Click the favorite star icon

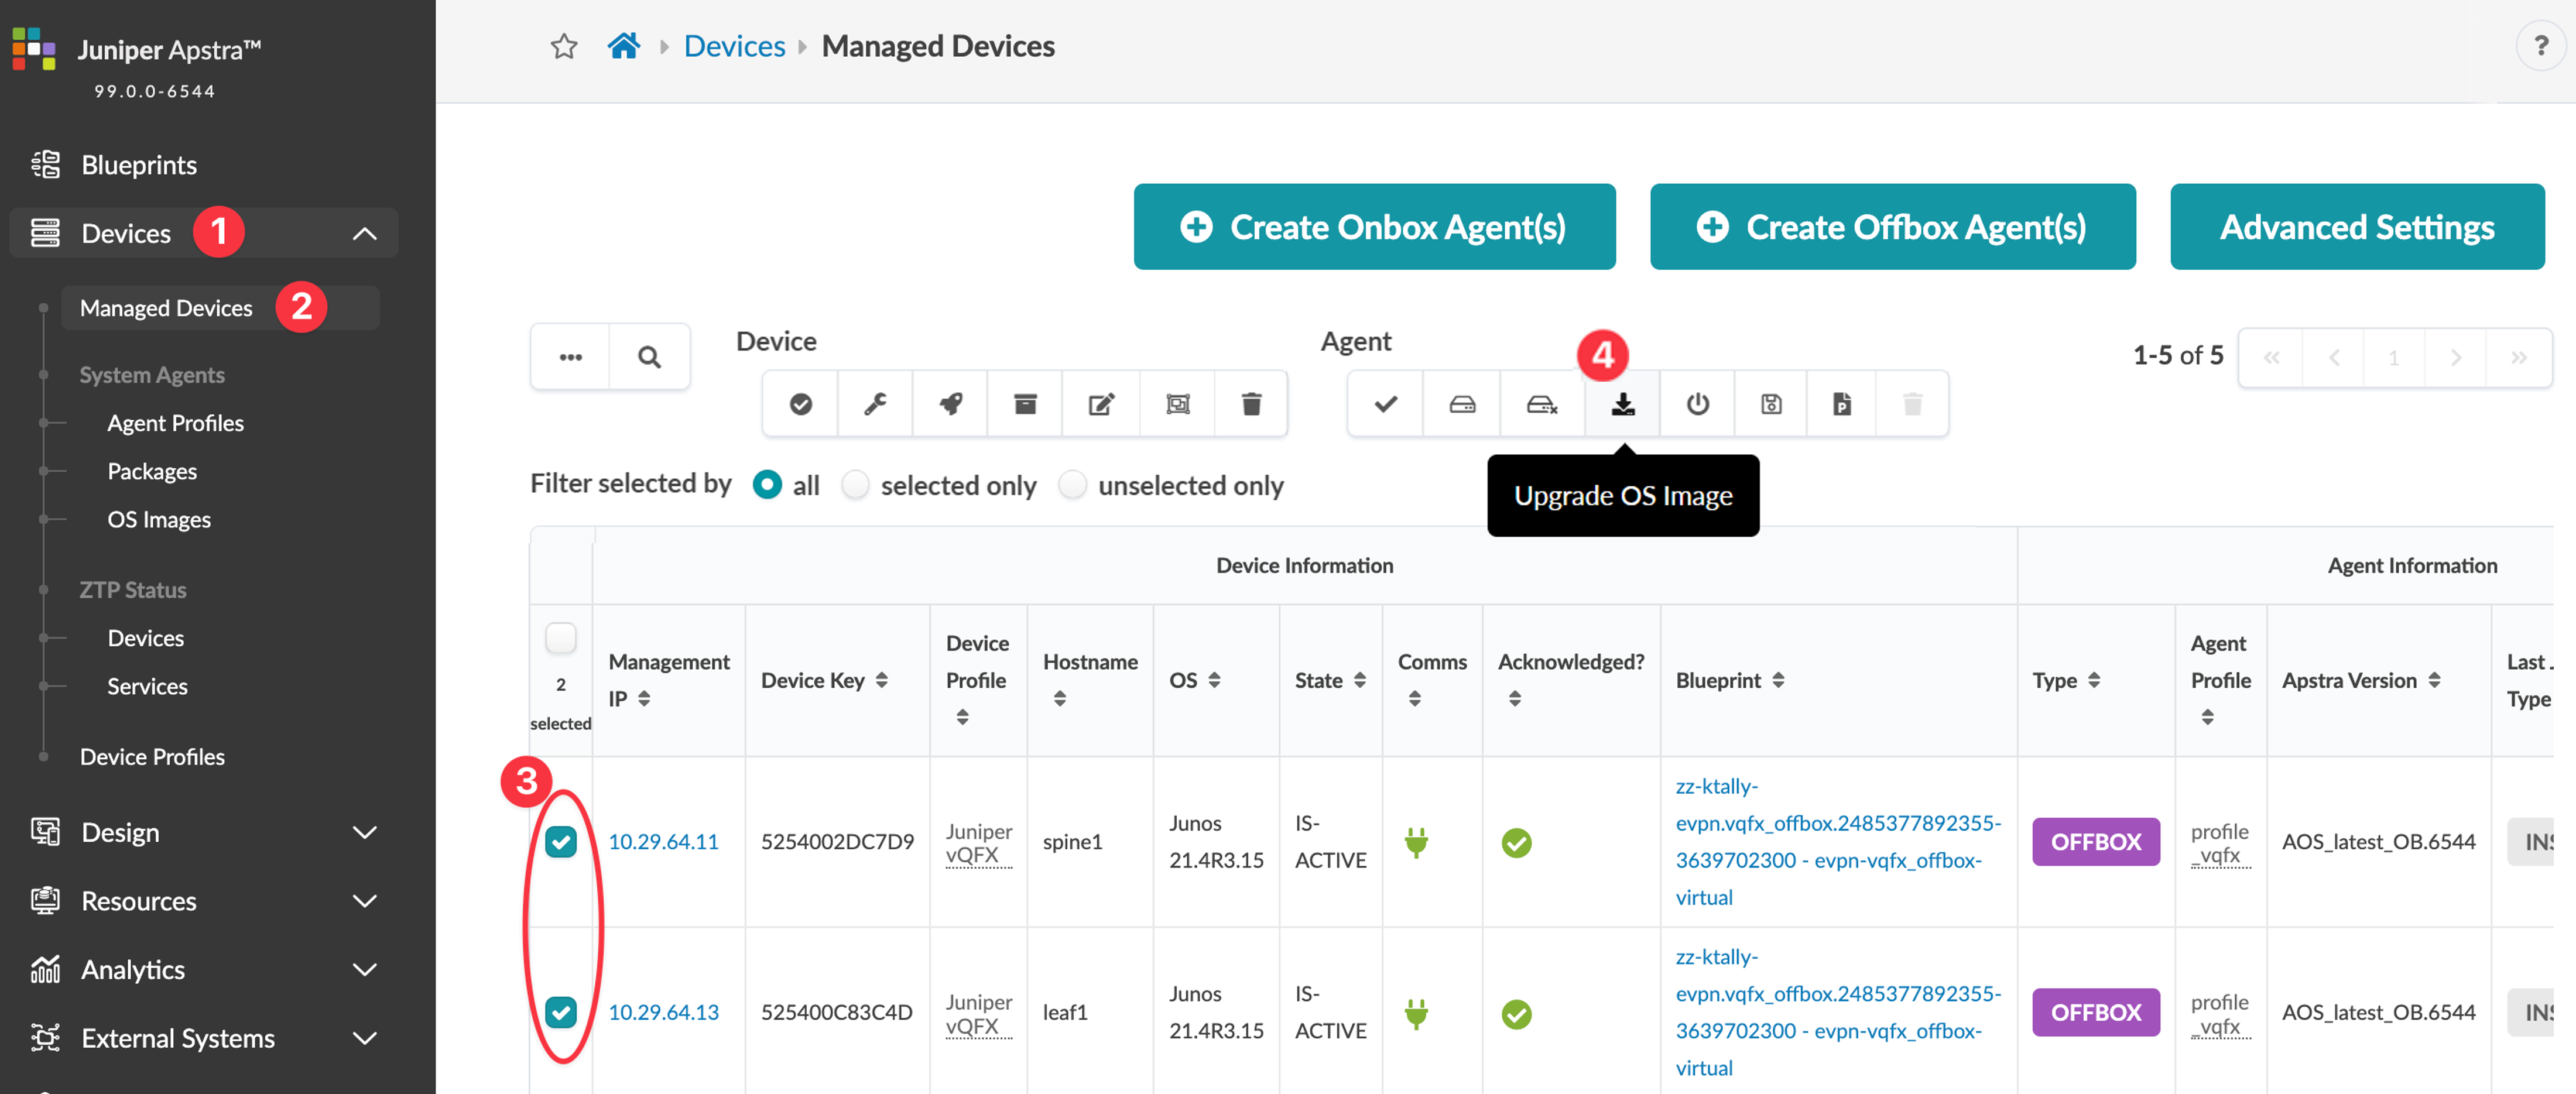[x=564, y=46]
